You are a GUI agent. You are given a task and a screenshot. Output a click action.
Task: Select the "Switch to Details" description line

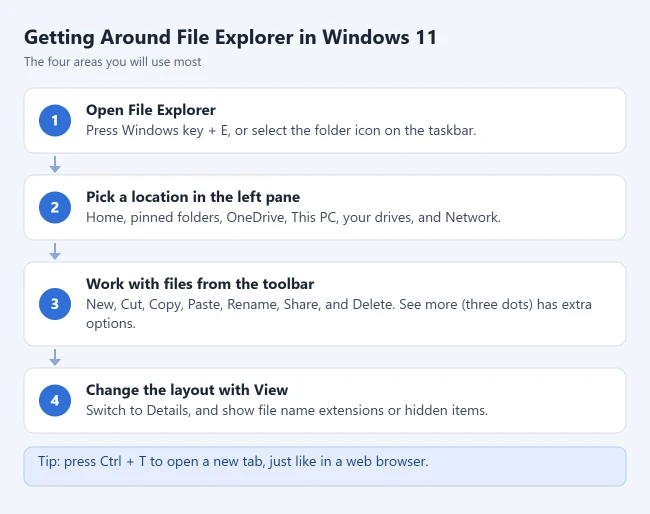(287, 410)
